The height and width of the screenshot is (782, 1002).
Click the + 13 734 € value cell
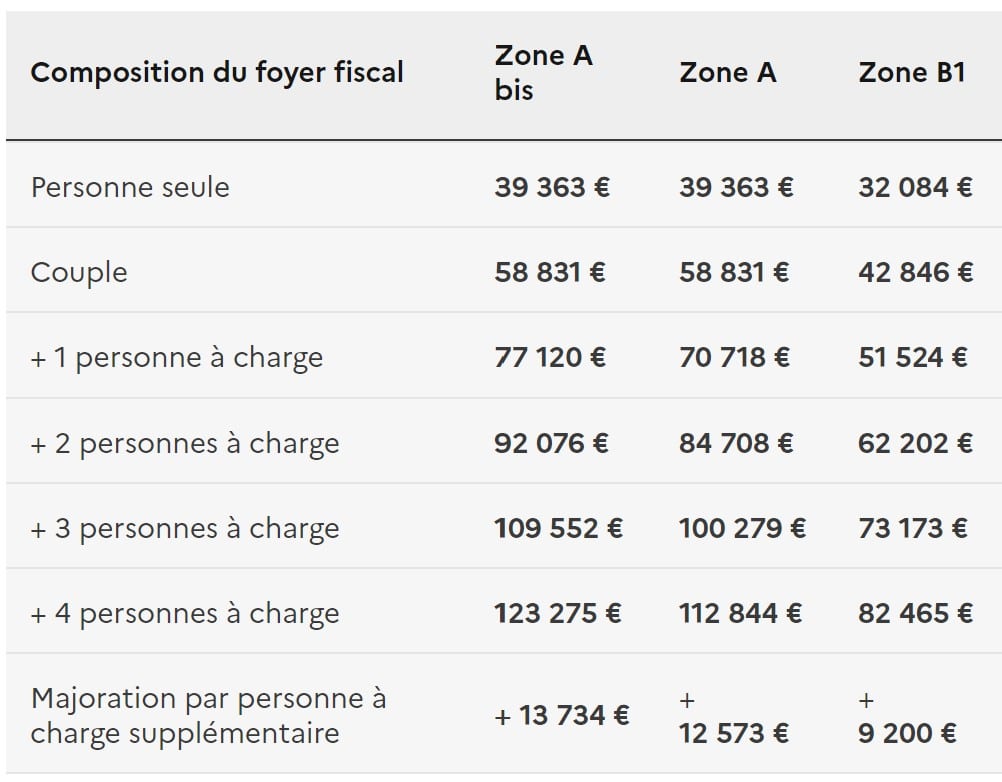[x=562, y=716]
